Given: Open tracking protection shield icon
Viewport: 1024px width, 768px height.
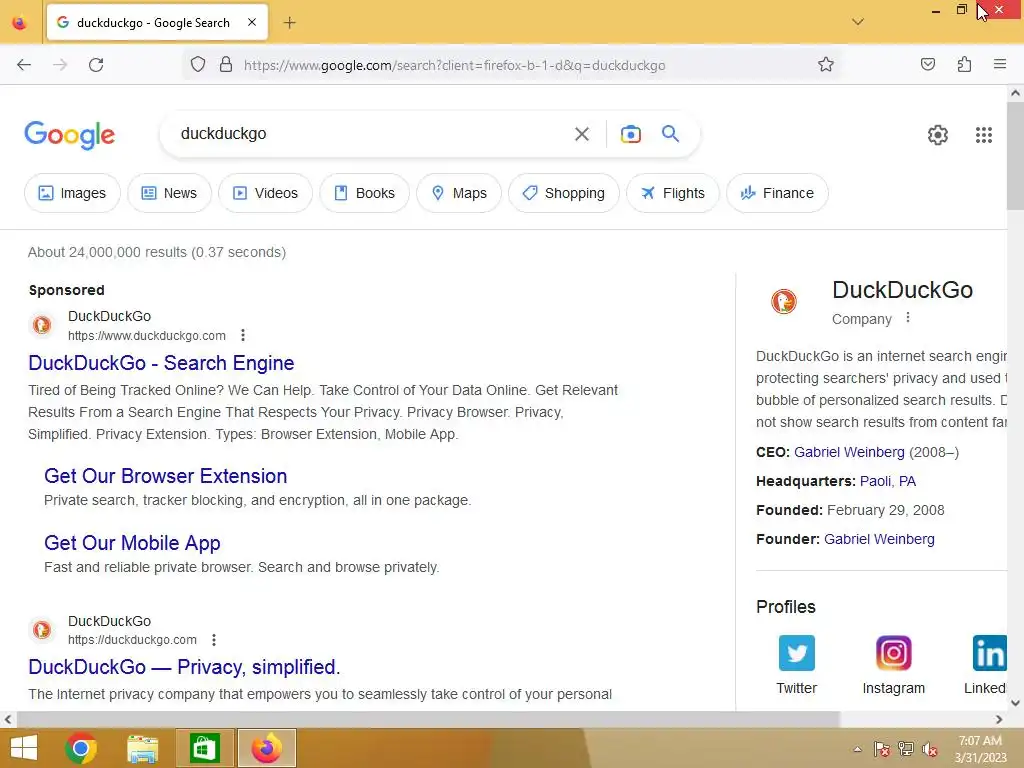Looking at the screenshot, I should coord(198,65).
